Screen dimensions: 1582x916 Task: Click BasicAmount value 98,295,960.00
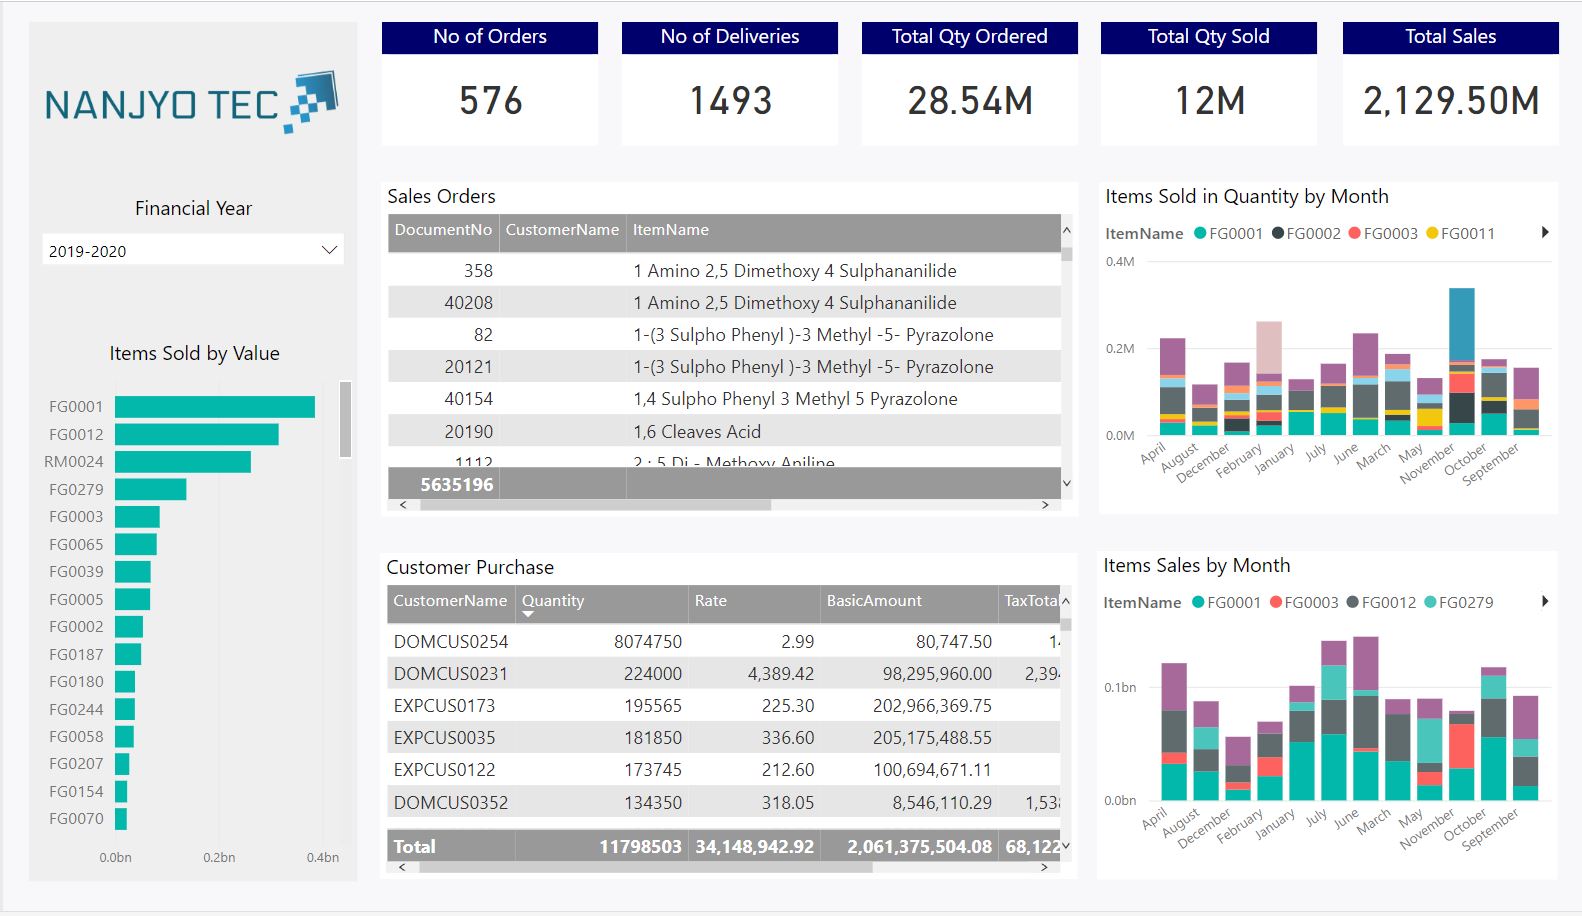[x=937, y=673]
